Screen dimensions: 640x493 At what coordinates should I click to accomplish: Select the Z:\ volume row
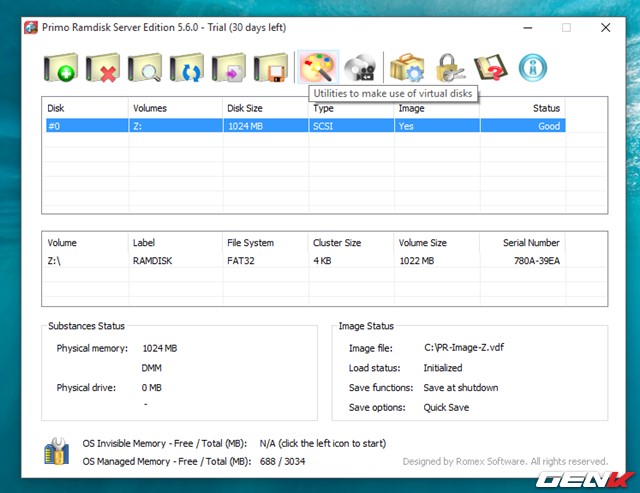[x=305, y=261]
